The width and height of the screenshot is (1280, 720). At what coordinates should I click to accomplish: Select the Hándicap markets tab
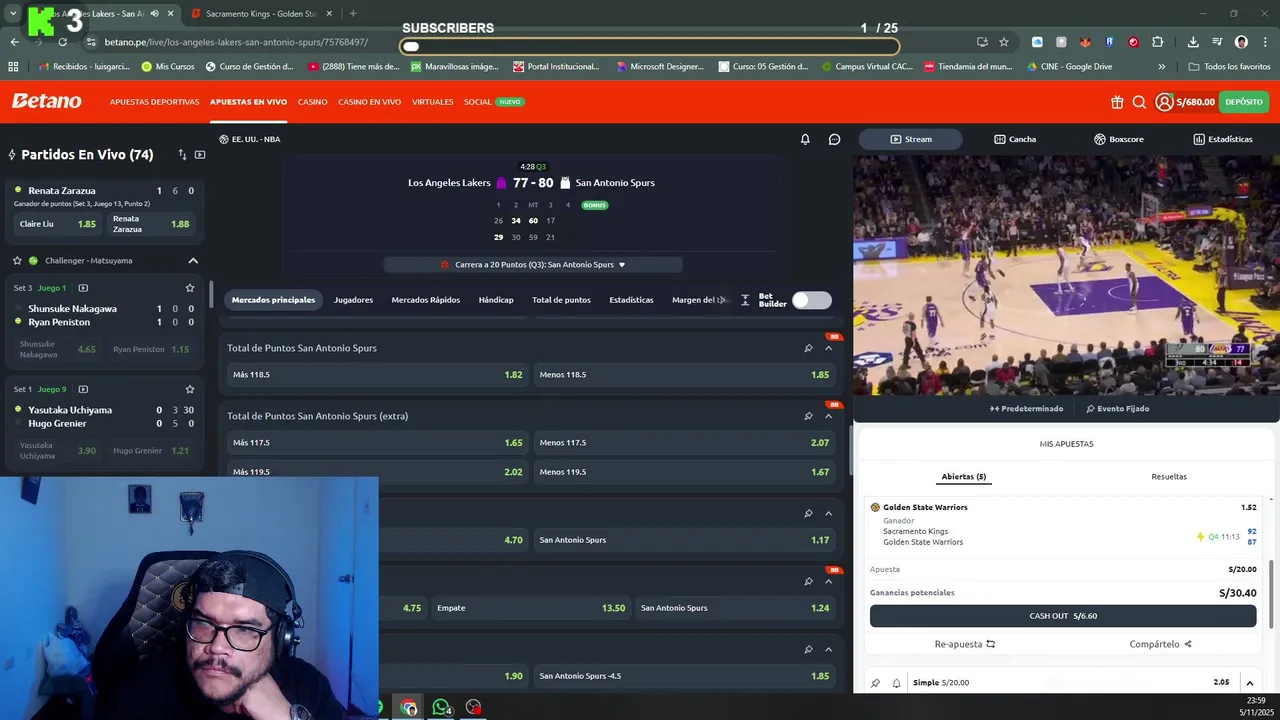pyautogui.click(x=496, y=300)
